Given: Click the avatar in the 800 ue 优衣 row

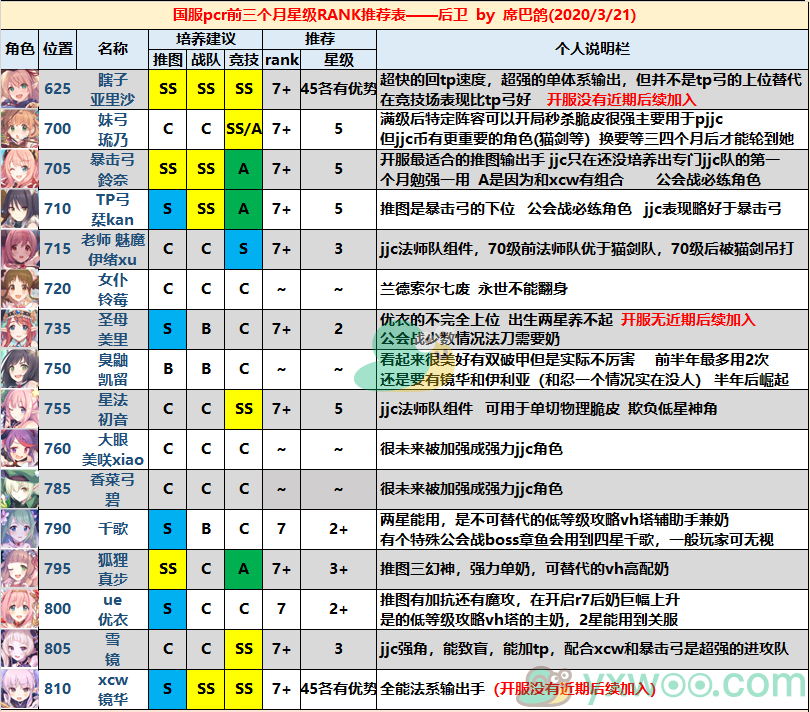Looking at the screenshot, I should [20, 609].
